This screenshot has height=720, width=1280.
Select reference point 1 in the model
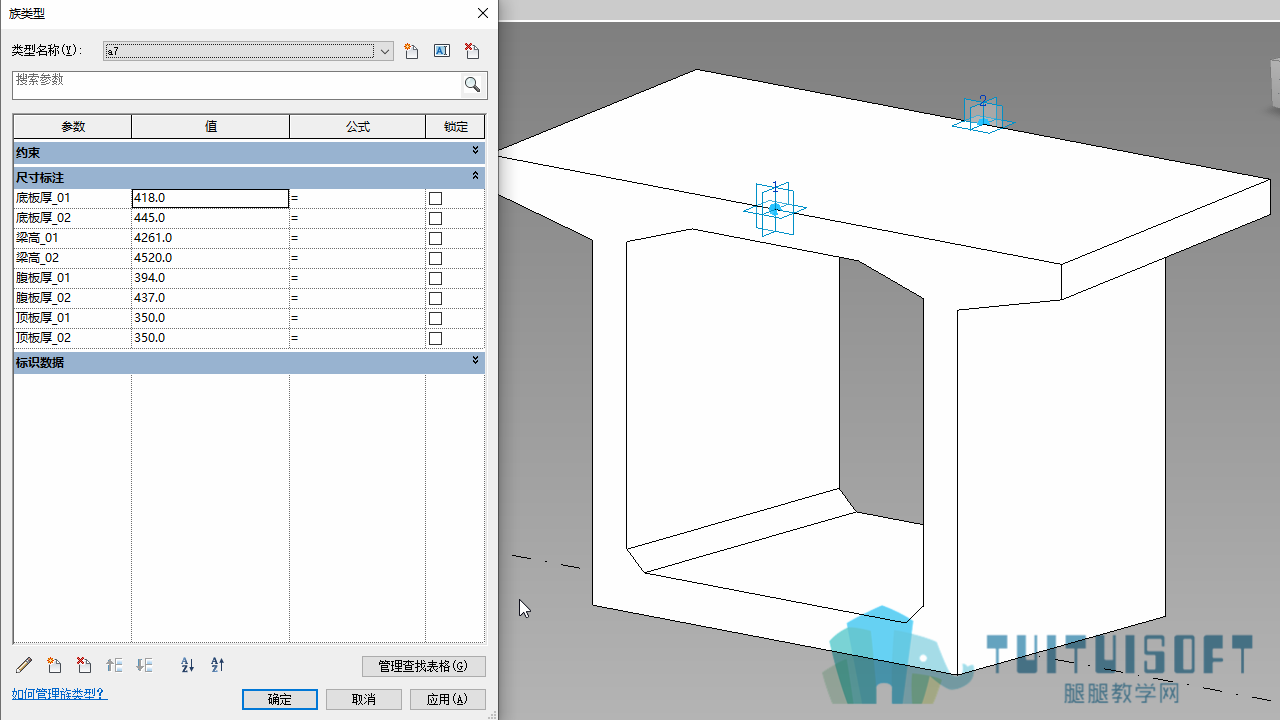pyautogui.click(x=774, y=208)
